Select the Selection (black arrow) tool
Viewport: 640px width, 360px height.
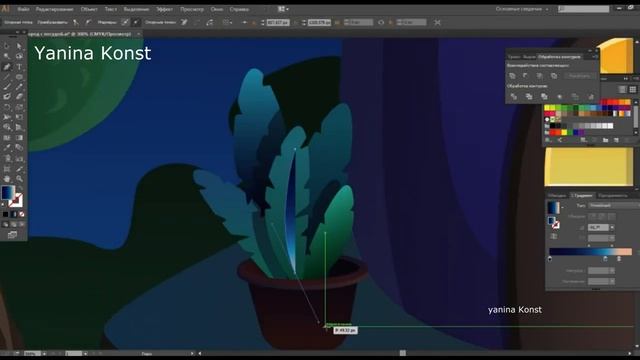coord(7,46)
